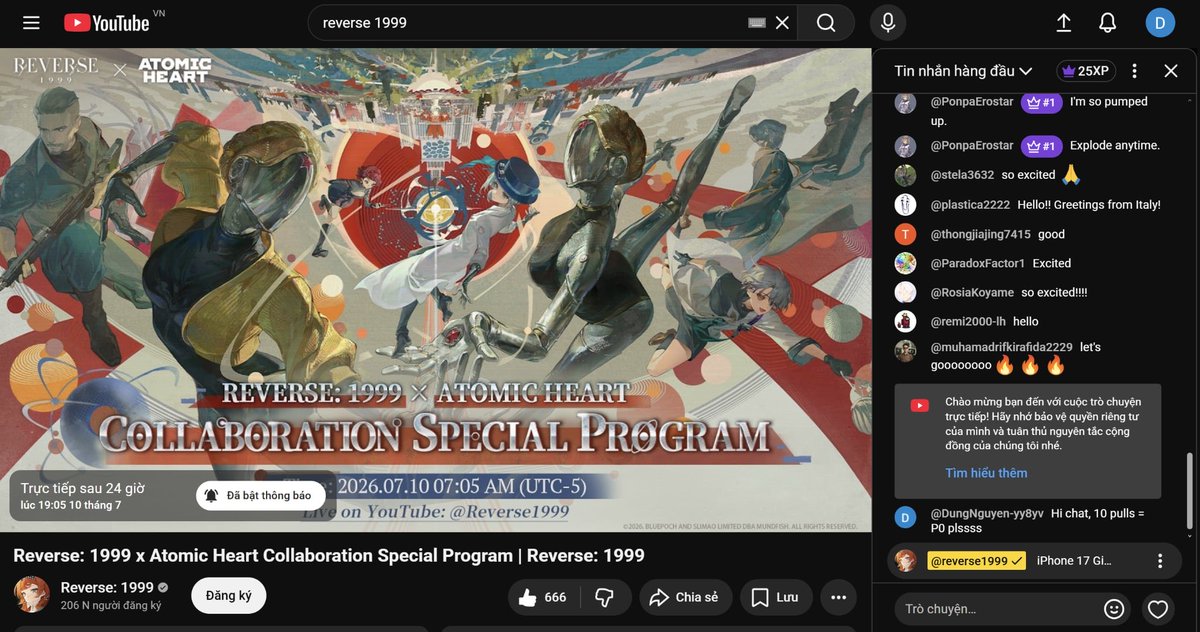This screenshot has height=632, width=1200.
Task: Dislike the video with thumbs down
Action: tap(605, 597)
